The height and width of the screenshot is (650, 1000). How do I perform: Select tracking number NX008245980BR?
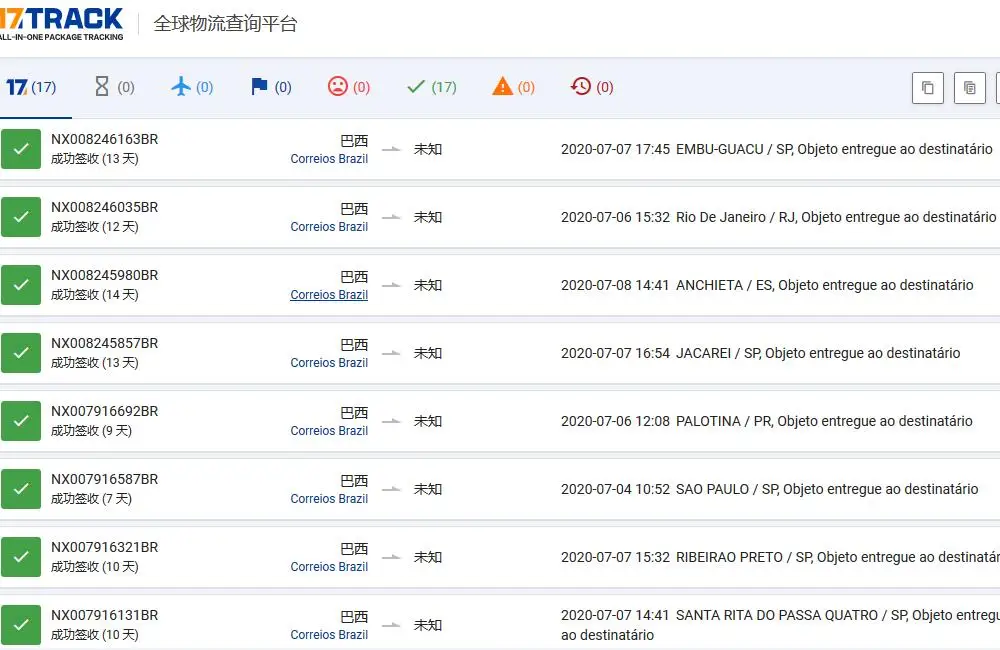105,275
